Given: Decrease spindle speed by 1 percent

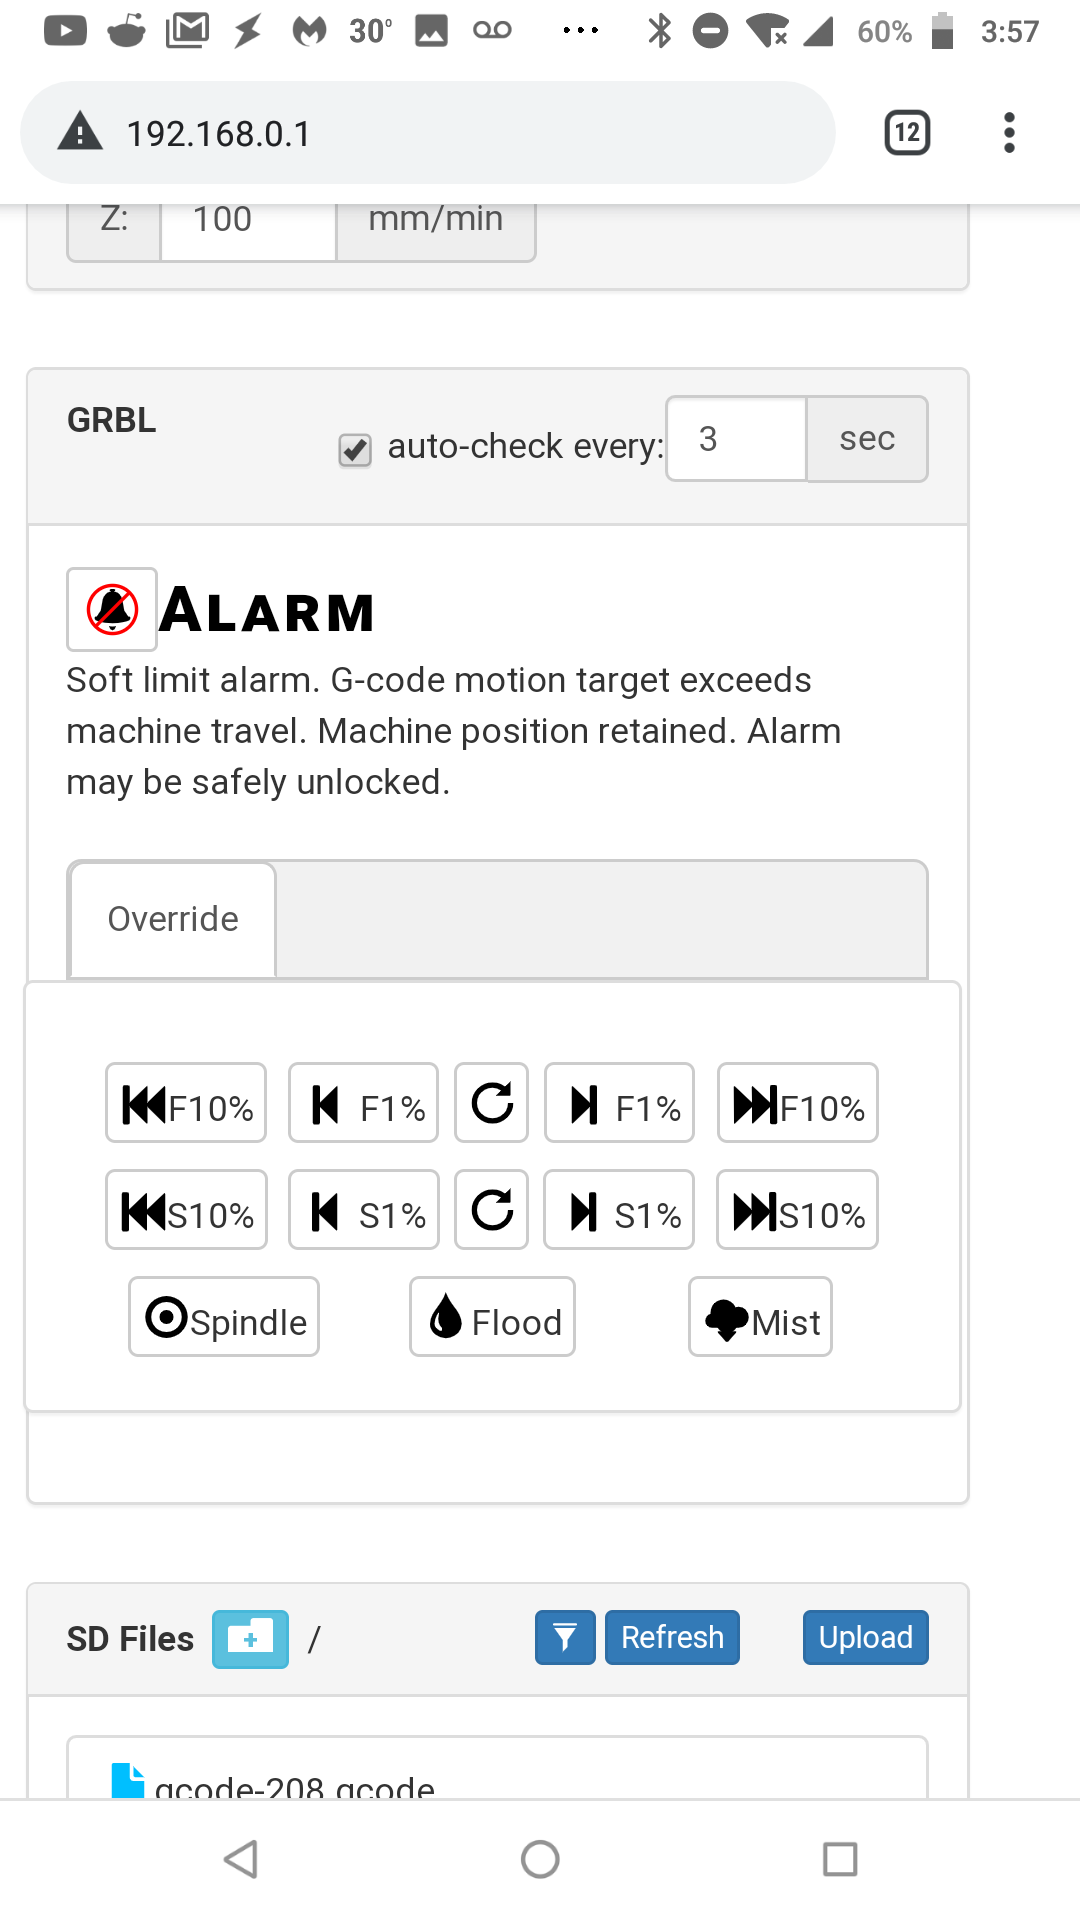Looking at the screenshot, I should pos(362,1210).
